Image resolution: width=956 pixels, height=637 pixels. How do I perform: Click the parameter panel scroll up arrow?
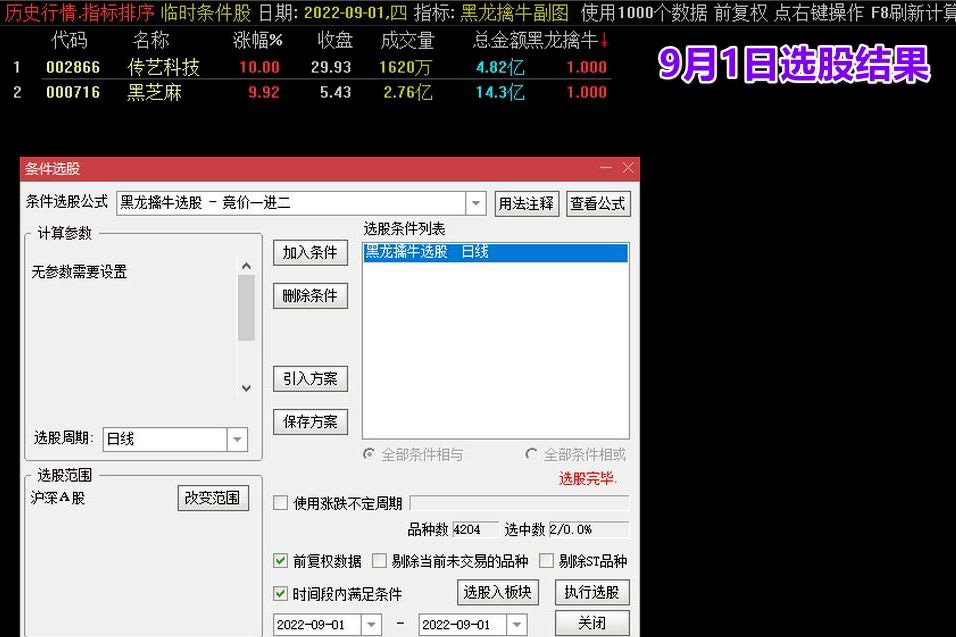(246, 266)
